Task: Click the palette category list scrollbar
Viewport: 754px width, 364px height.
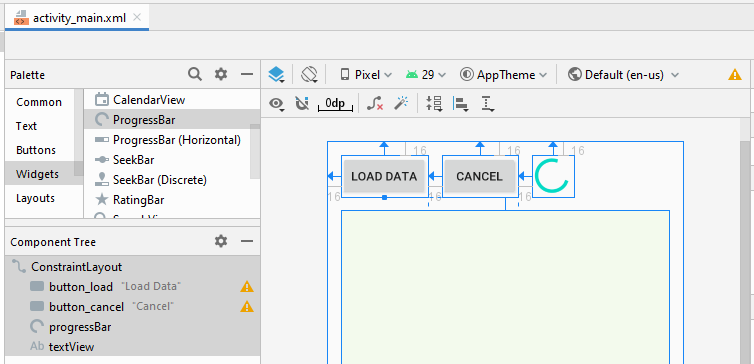Action: click(x=79, y=133)
